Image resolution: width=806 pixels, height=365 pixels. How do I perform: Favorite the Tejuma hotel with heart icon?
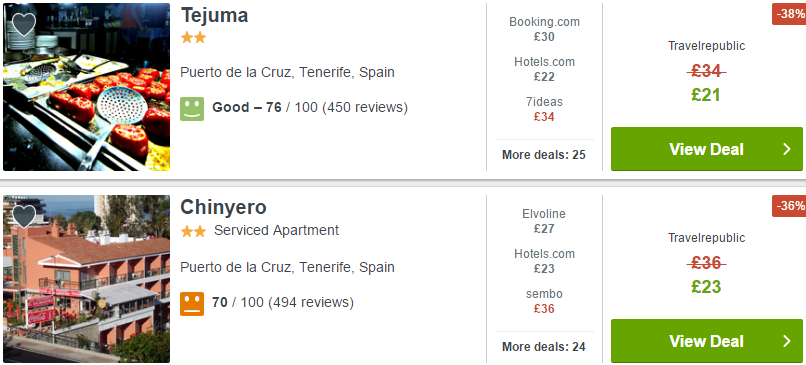point(24,24)
